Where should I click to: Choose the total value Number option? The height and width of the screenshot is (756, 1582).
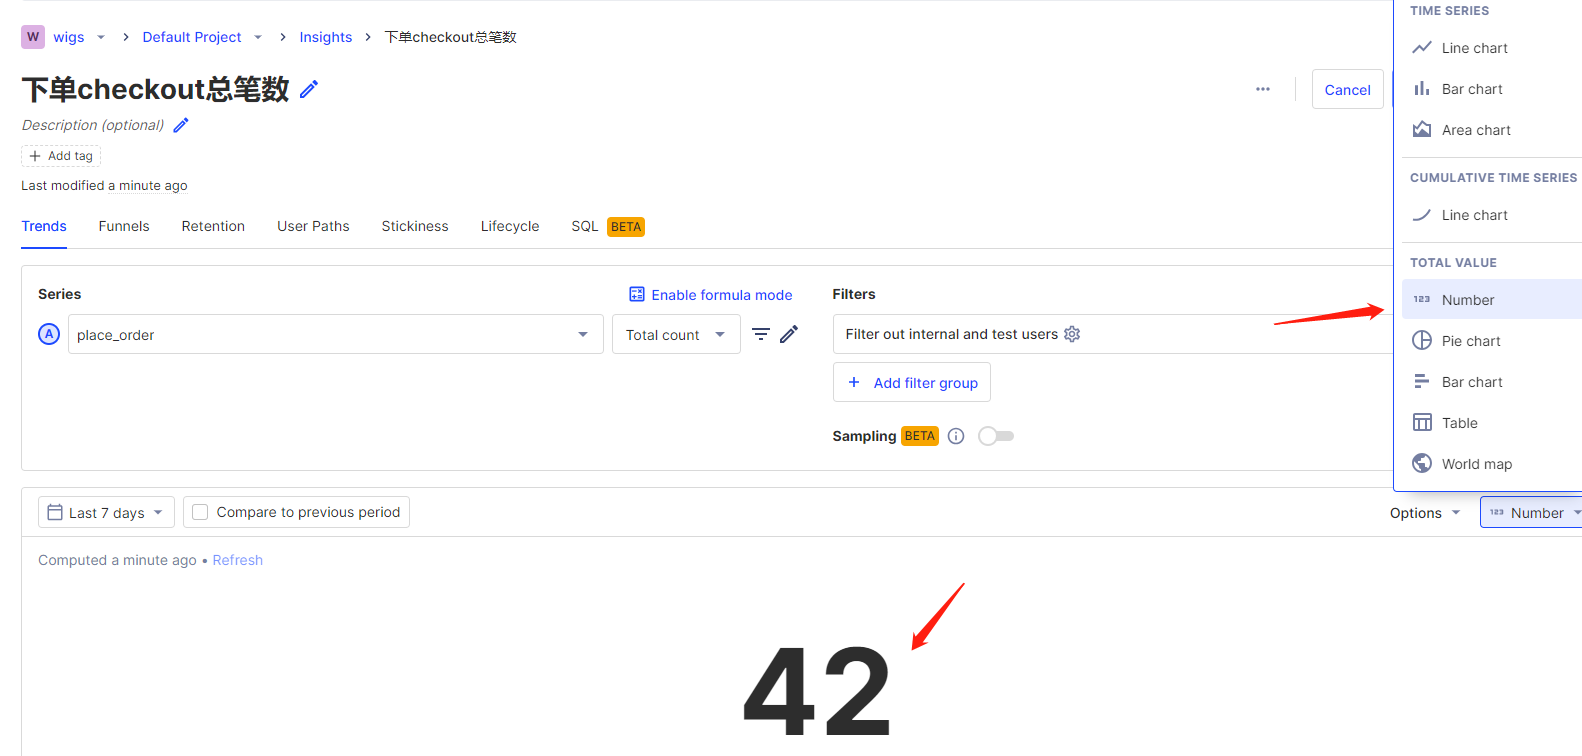1492,300
